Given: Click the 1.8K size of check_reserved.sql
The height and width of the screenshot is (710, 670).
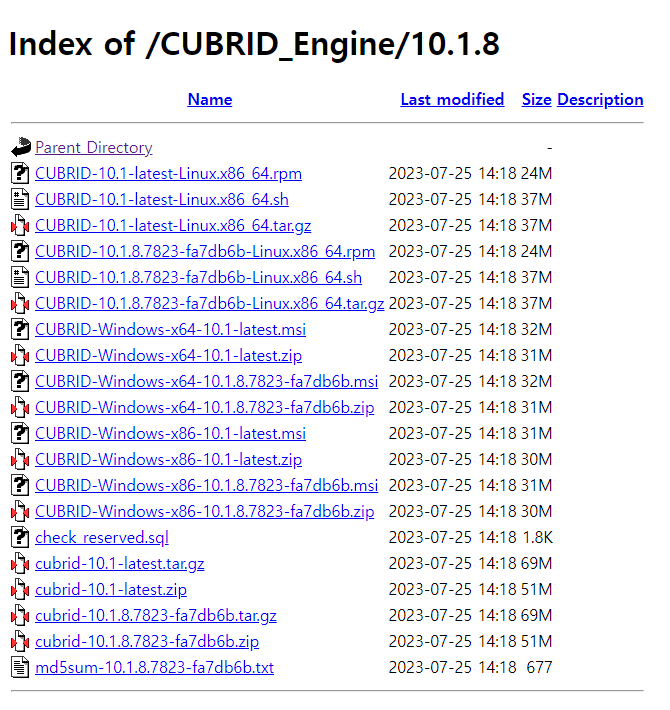Looking at the screenshot, I should pos(537,537).
